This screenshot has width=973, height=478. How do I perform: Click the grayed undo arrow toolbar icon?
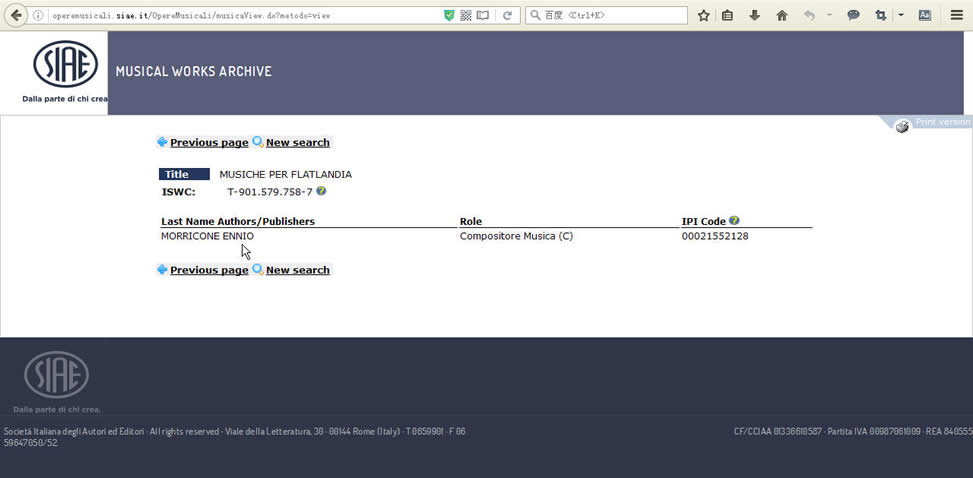(x=809, y=16)
